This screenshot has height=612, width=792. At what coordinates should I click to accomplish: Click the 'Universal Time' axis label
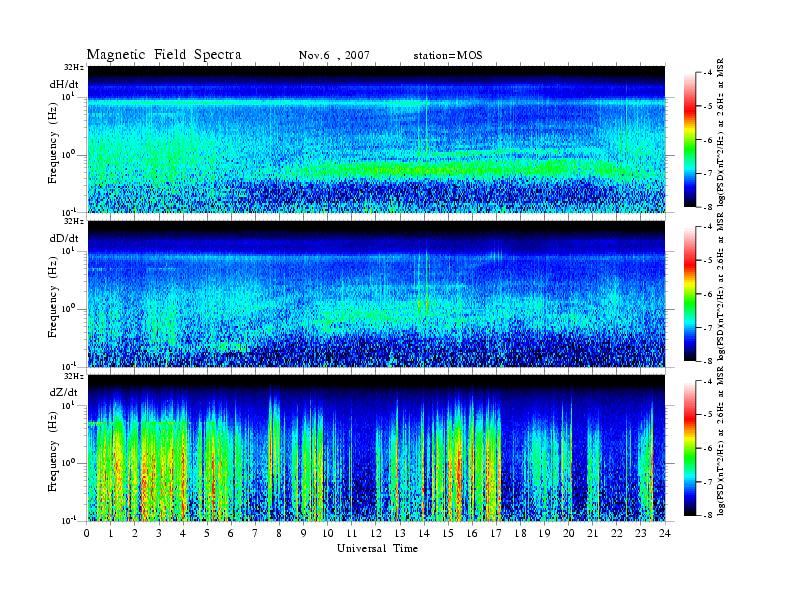point(377,548)
